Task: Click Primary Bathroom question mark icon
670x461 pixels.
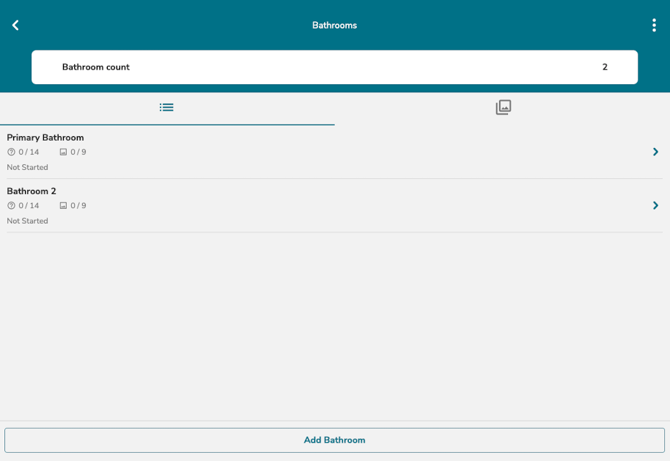Action: [11, 152]
